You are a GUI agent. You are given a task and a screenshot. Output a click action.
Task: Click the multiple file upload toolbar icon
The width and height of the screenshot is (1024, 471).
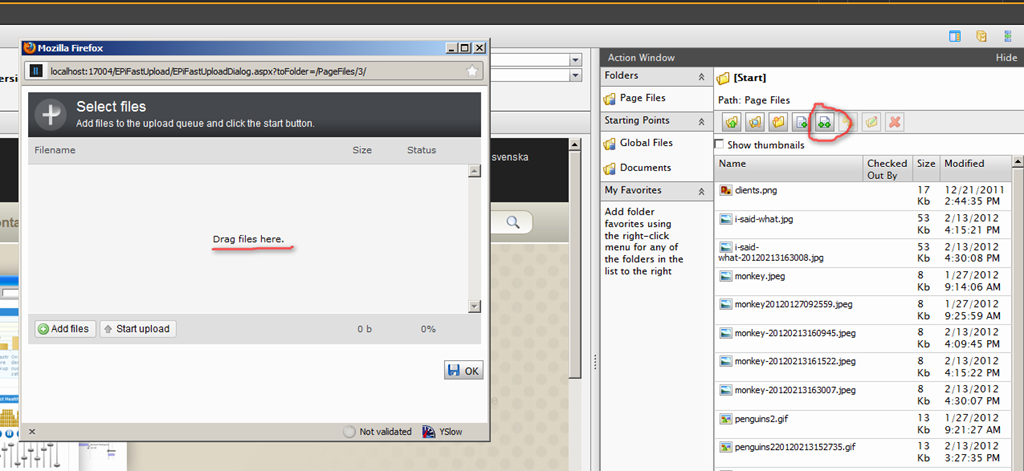pos(824,122)
